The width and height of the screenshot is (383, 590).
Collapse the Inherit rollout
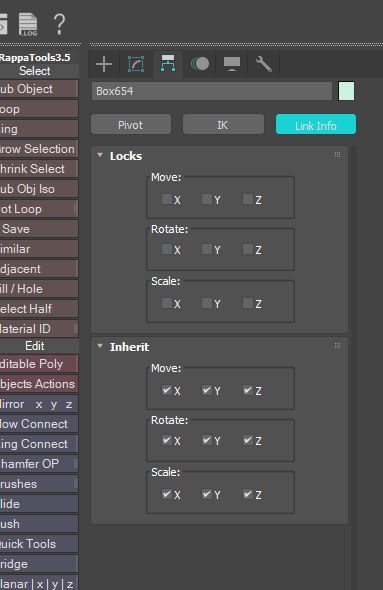coord(100,346)
